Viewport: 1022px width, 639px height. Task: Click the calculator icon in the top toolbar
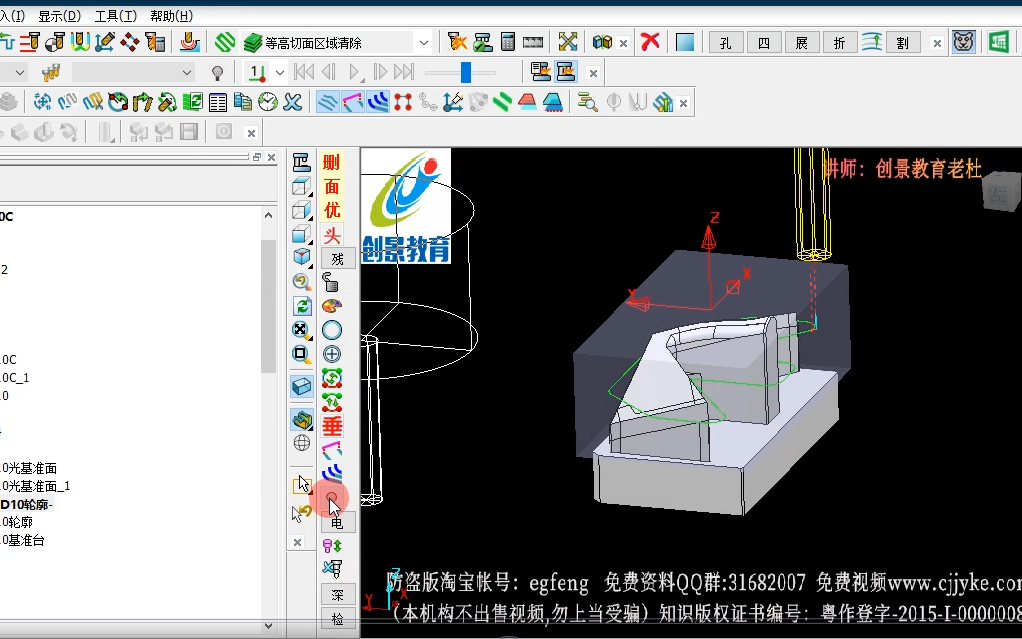point(508,42)
